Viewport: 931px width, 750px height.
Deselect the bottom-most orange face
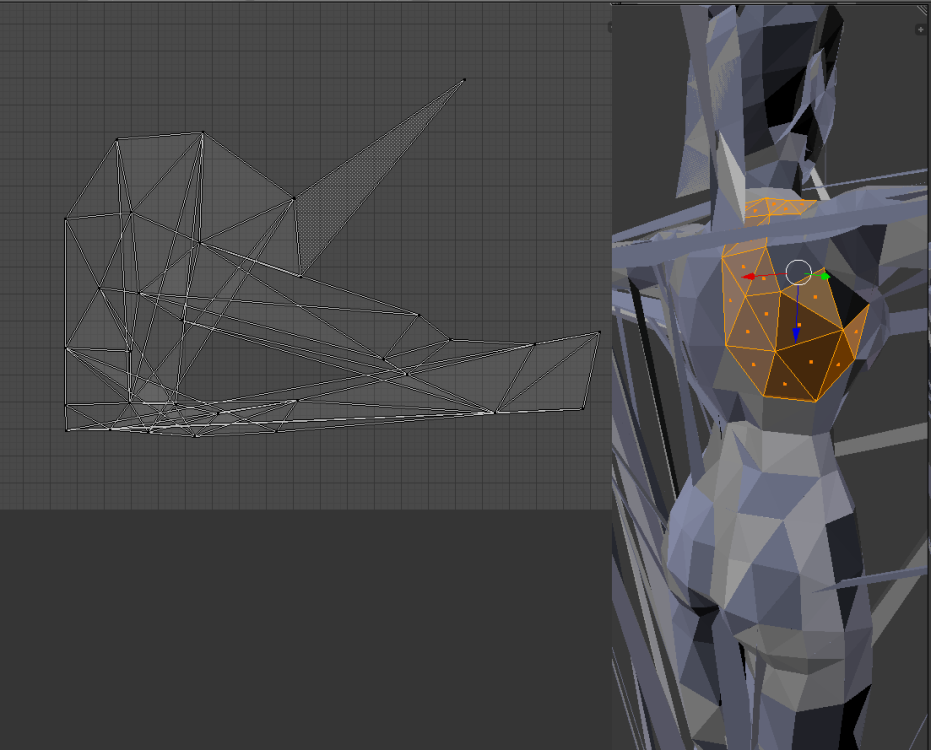tap(785, 383)
